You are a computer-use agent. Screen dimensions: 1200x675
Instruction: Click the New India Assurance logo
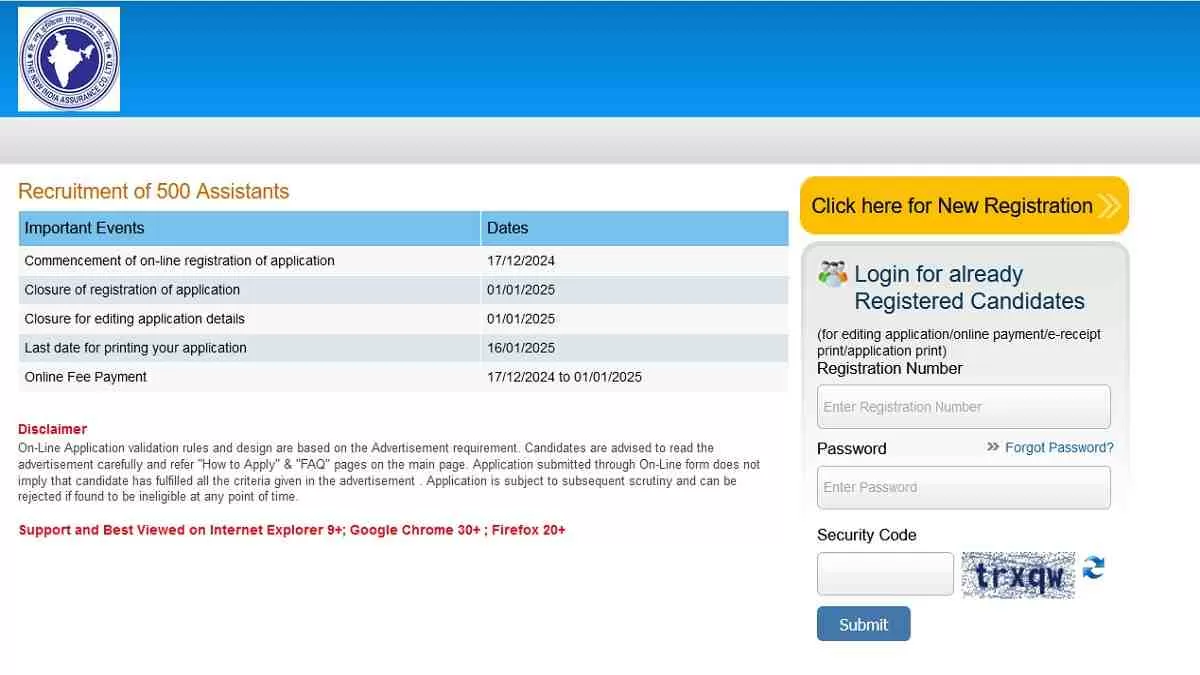point(69,57)
